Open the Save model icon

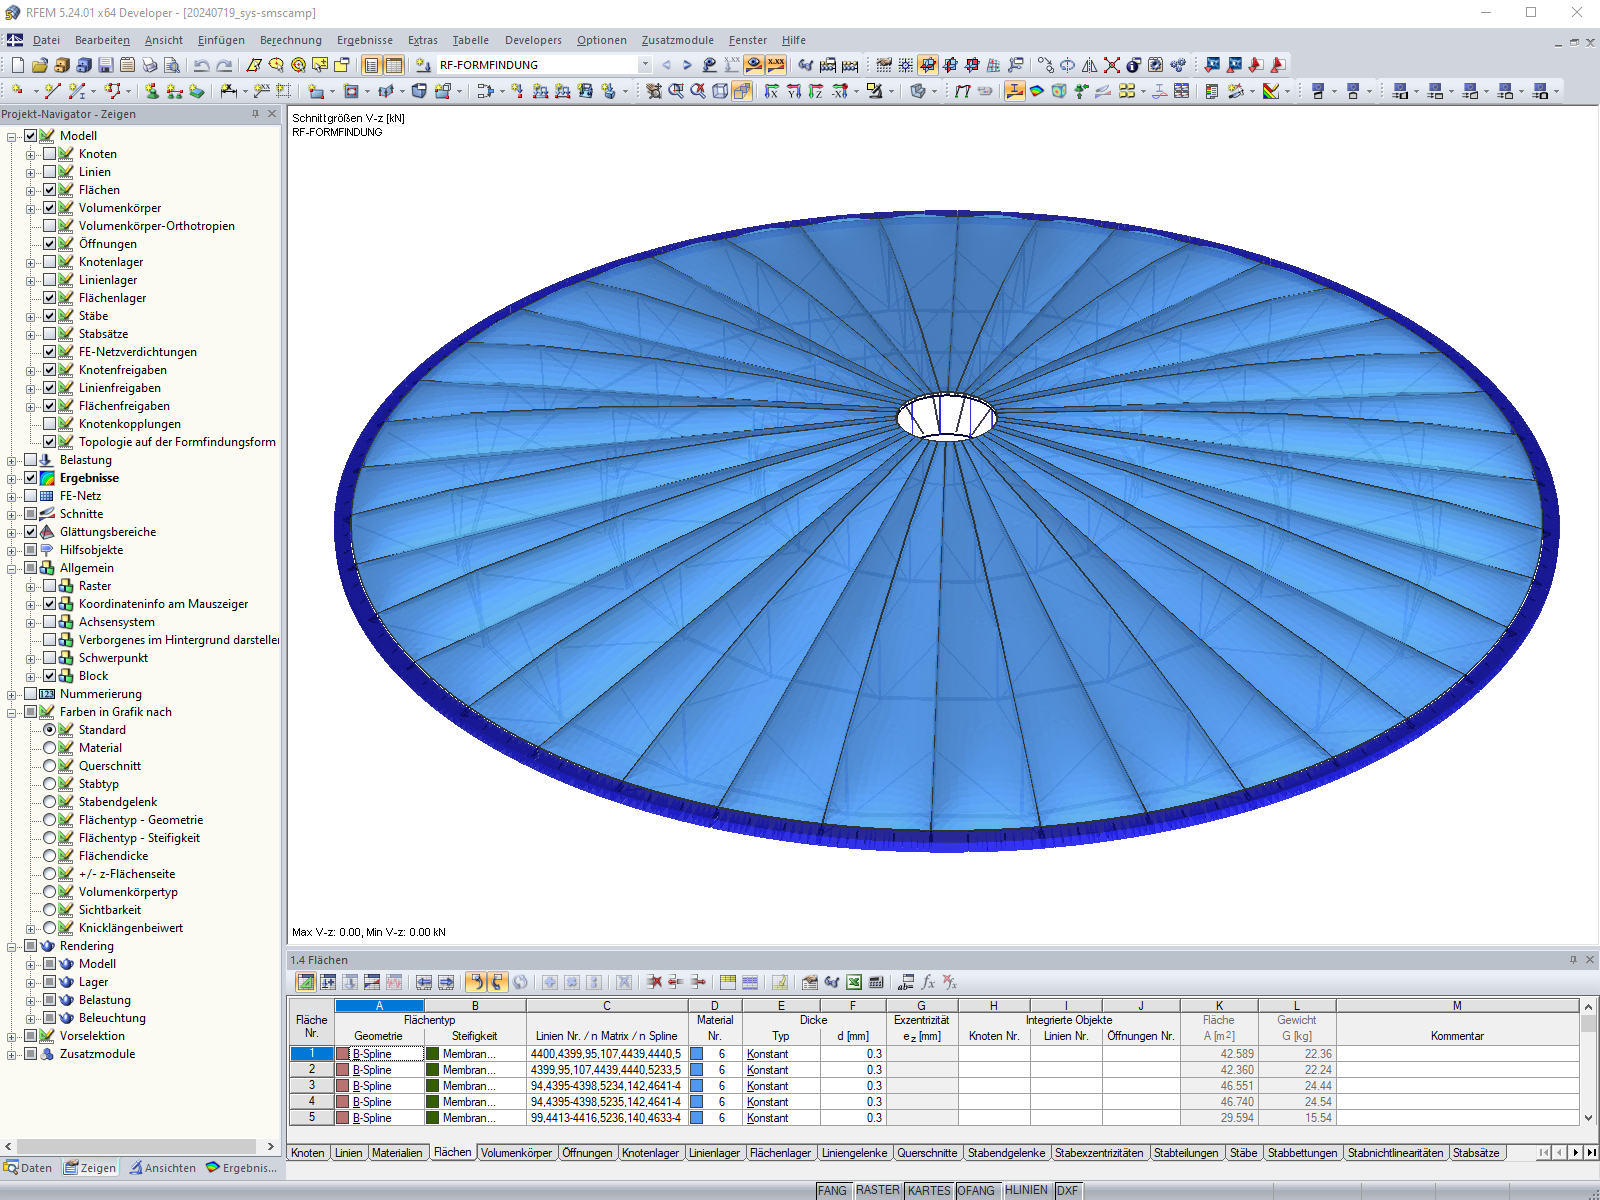pyautogui.click(x=104, y=64)
